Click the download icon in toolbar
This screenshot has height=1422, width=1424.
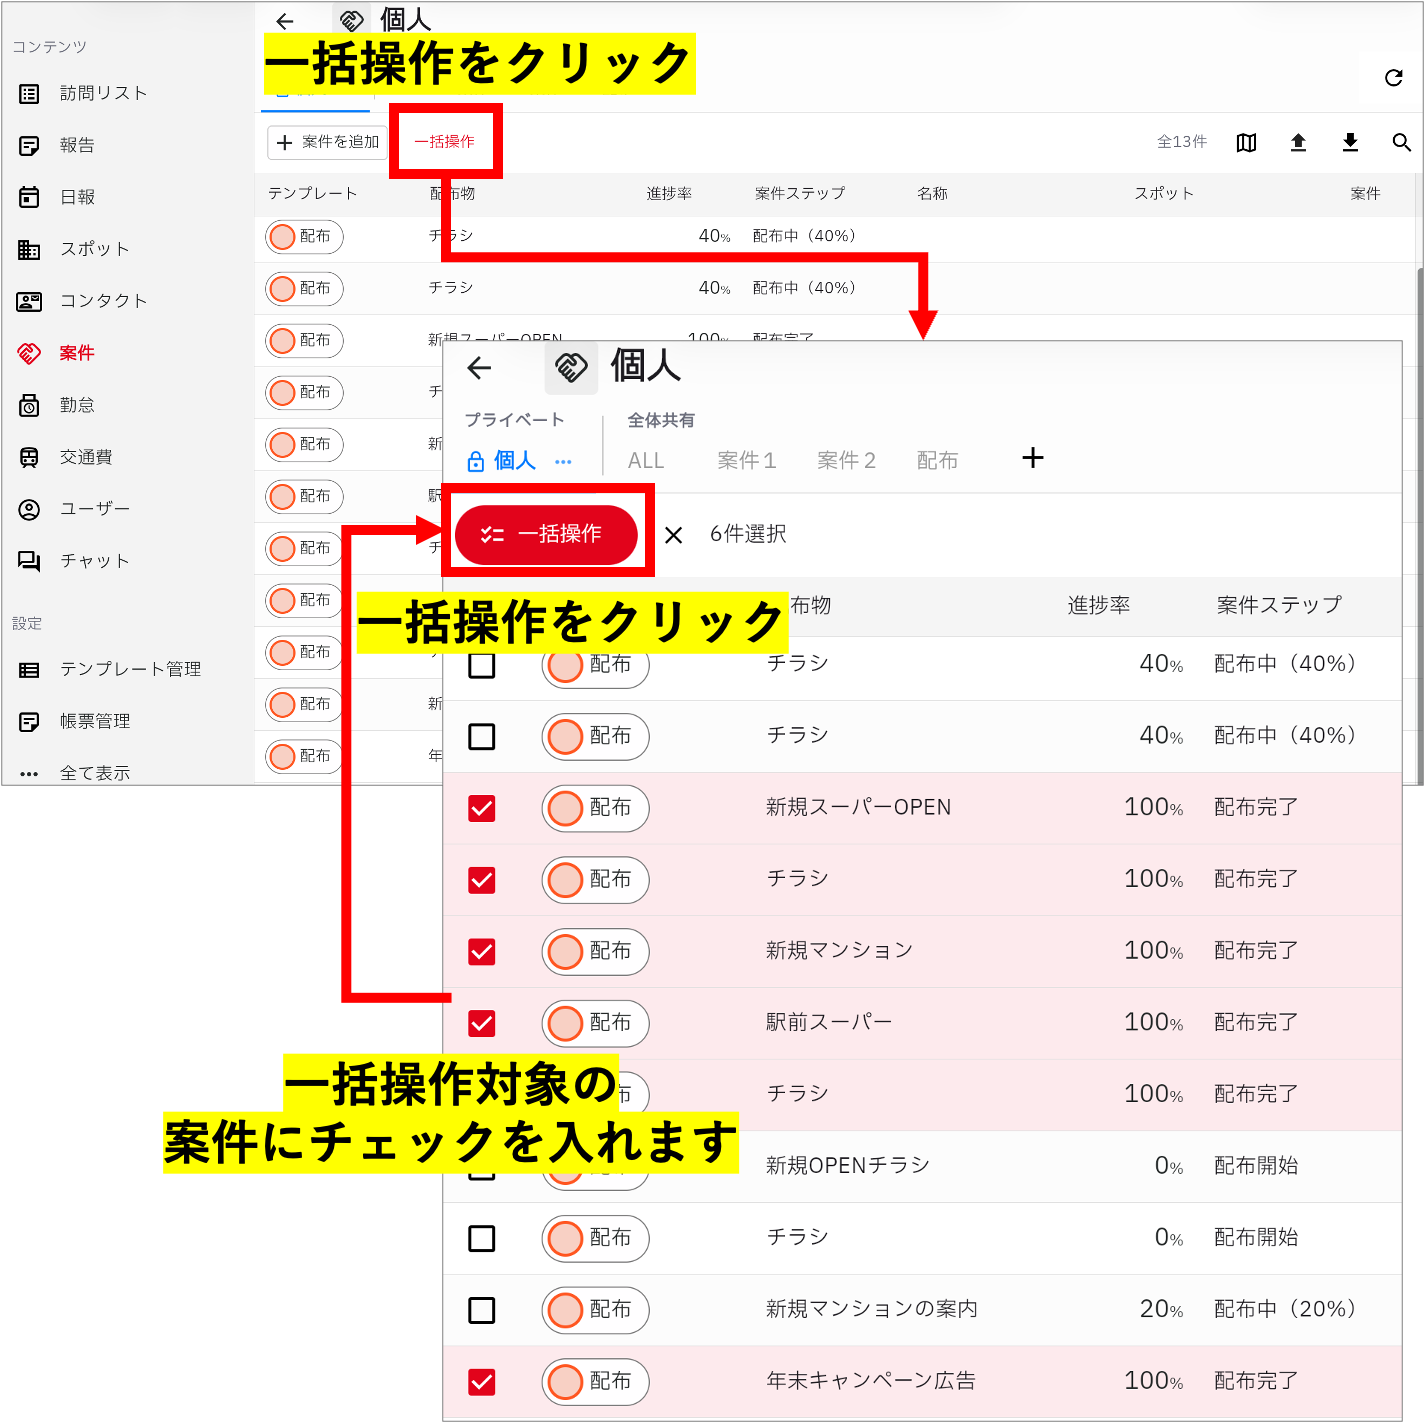[1350, 142]
